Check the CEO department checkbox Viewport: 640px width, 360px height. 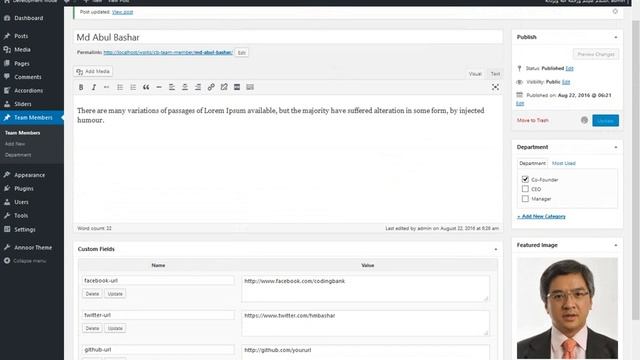coord(525,189)
